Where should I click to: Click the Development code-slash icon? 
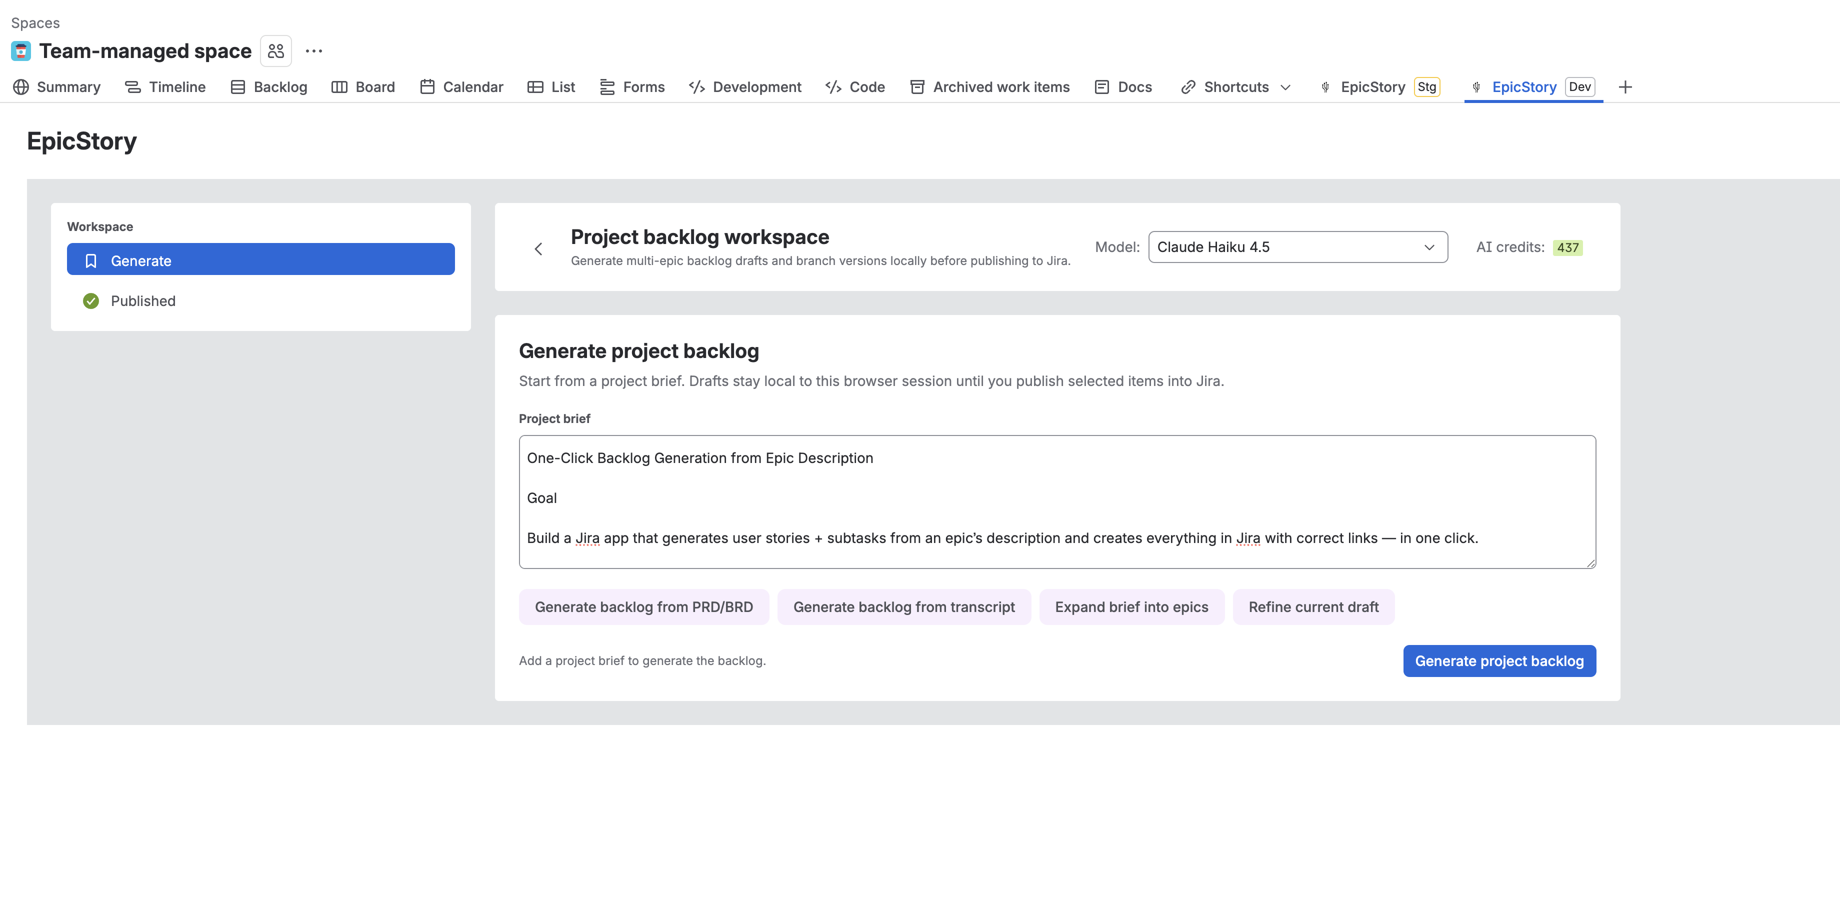point(697,87)
